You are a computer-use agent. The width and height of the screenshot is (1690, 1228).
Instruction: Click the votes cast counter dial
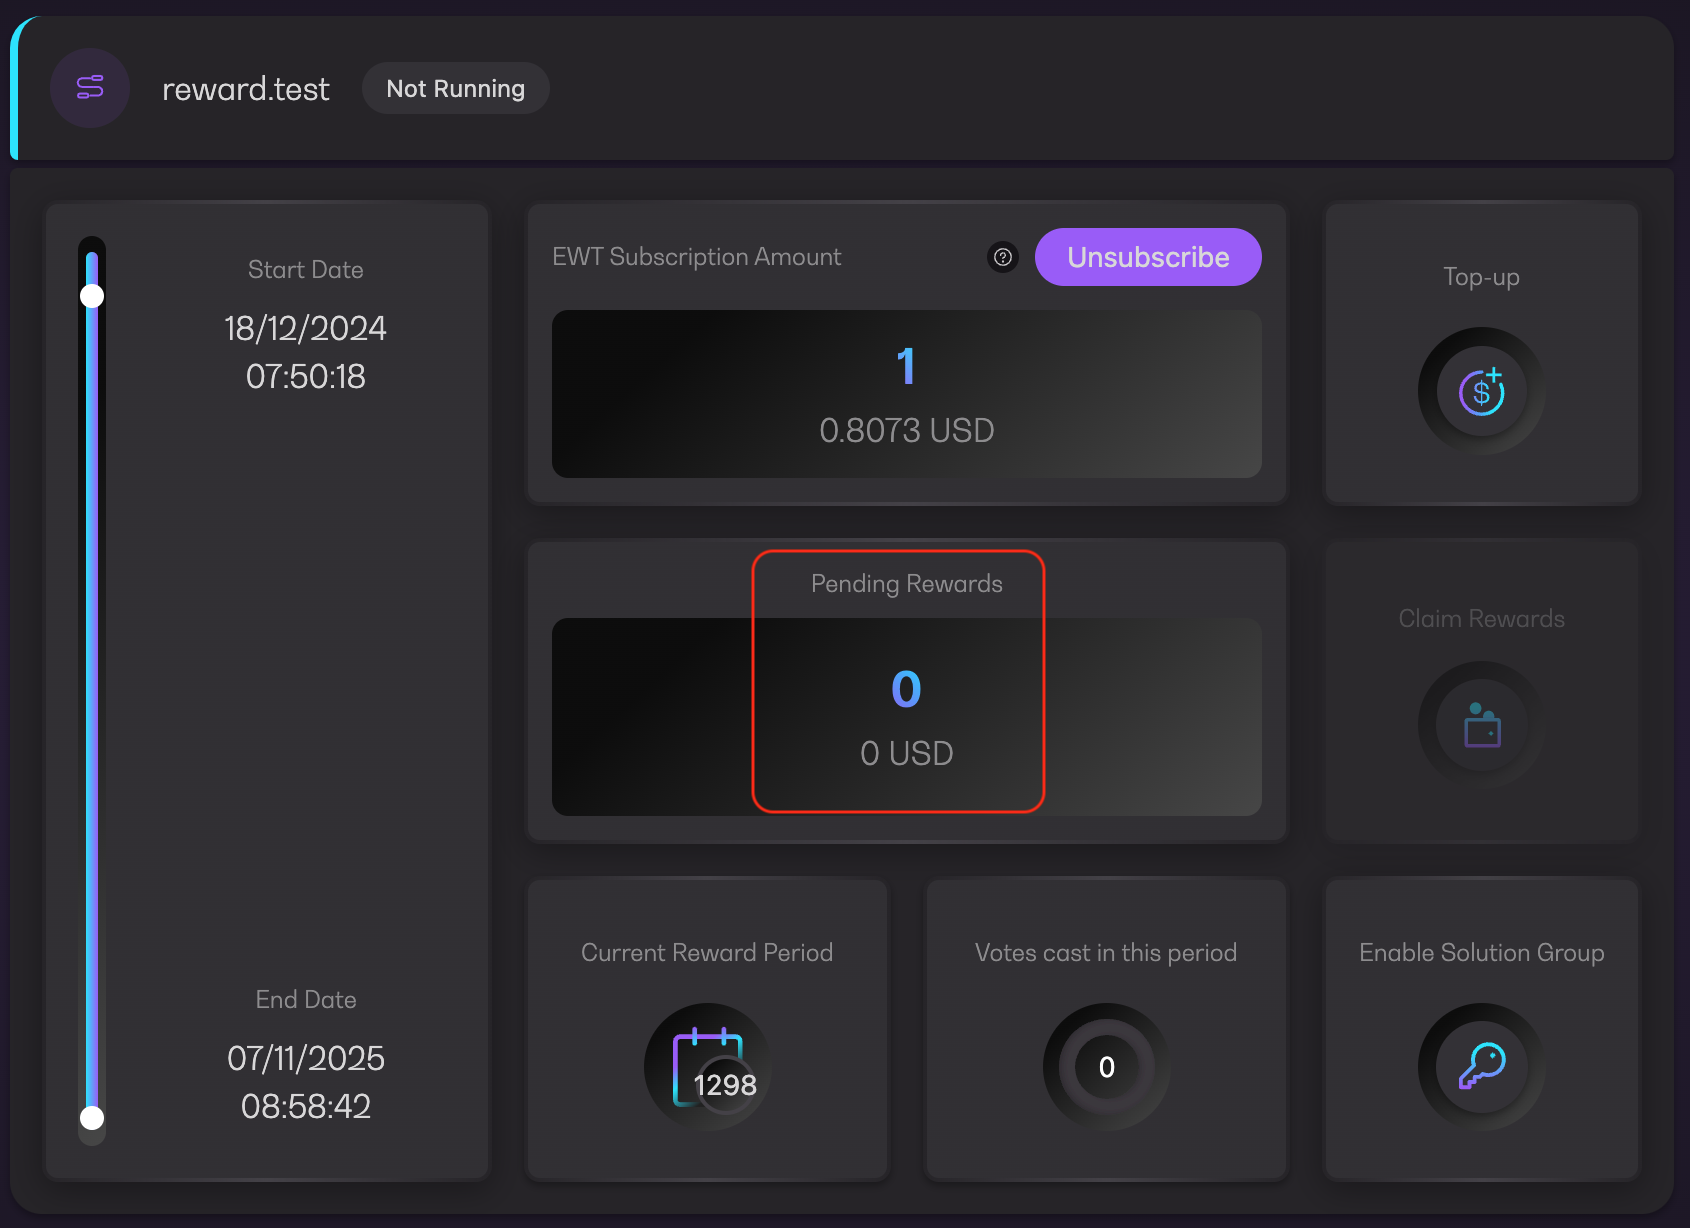[1106, 1067]
